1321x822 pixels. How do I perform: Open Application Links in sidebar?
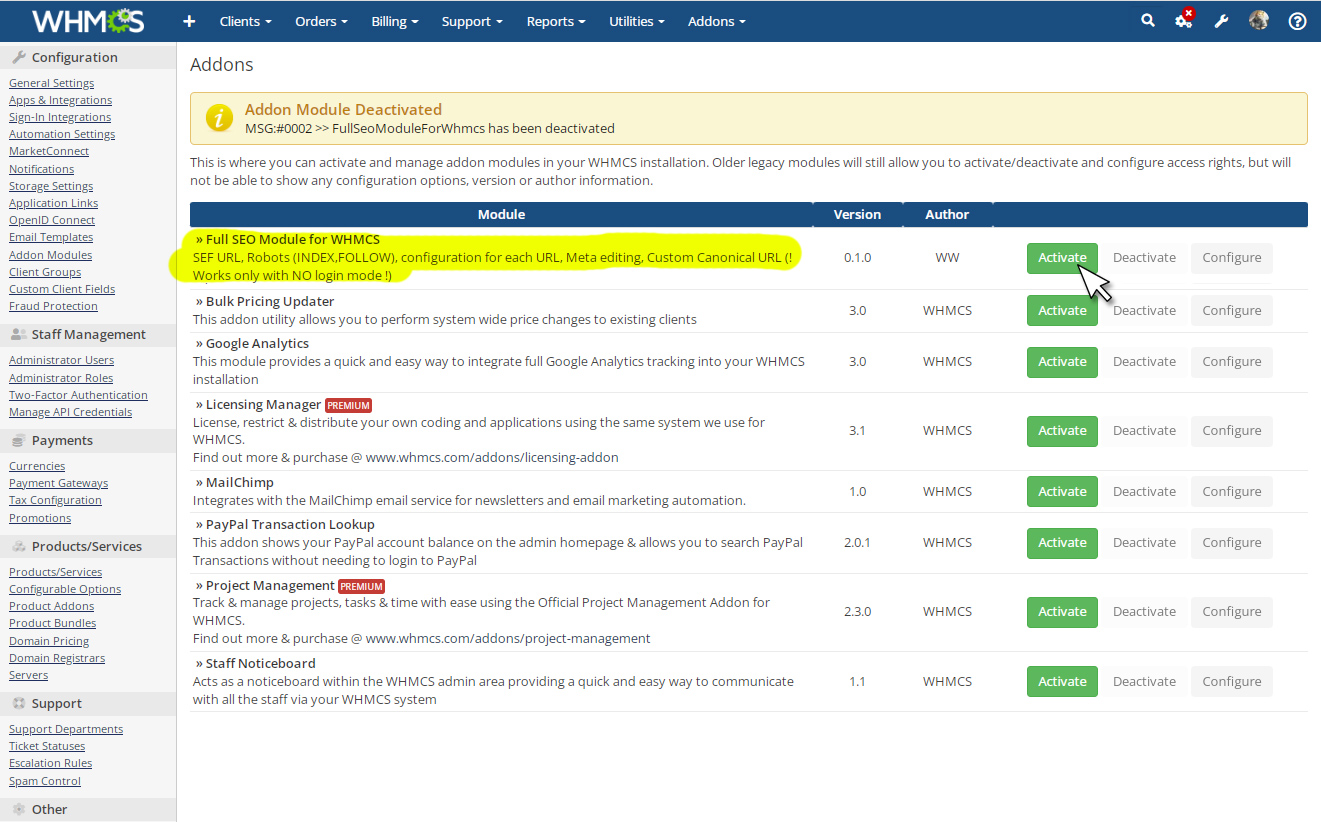click(x=53, y=203)
